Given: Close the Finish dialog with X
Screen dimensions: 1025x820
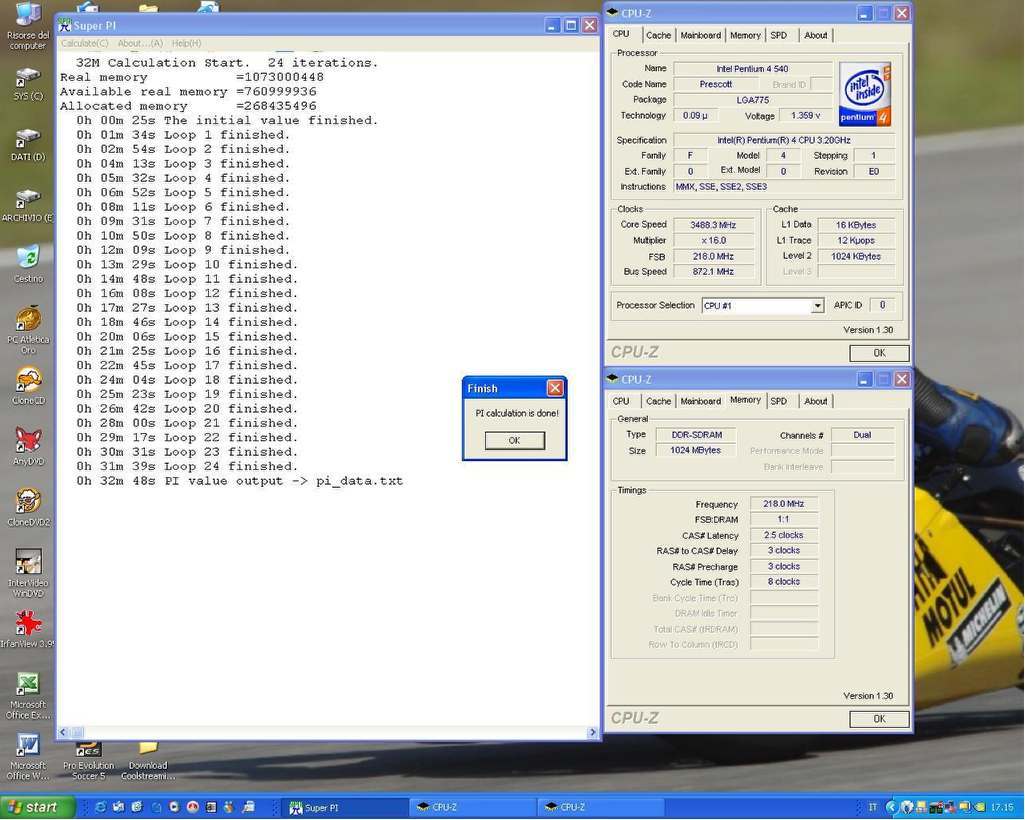Looking at the screenshot, I should coord(555,388).
